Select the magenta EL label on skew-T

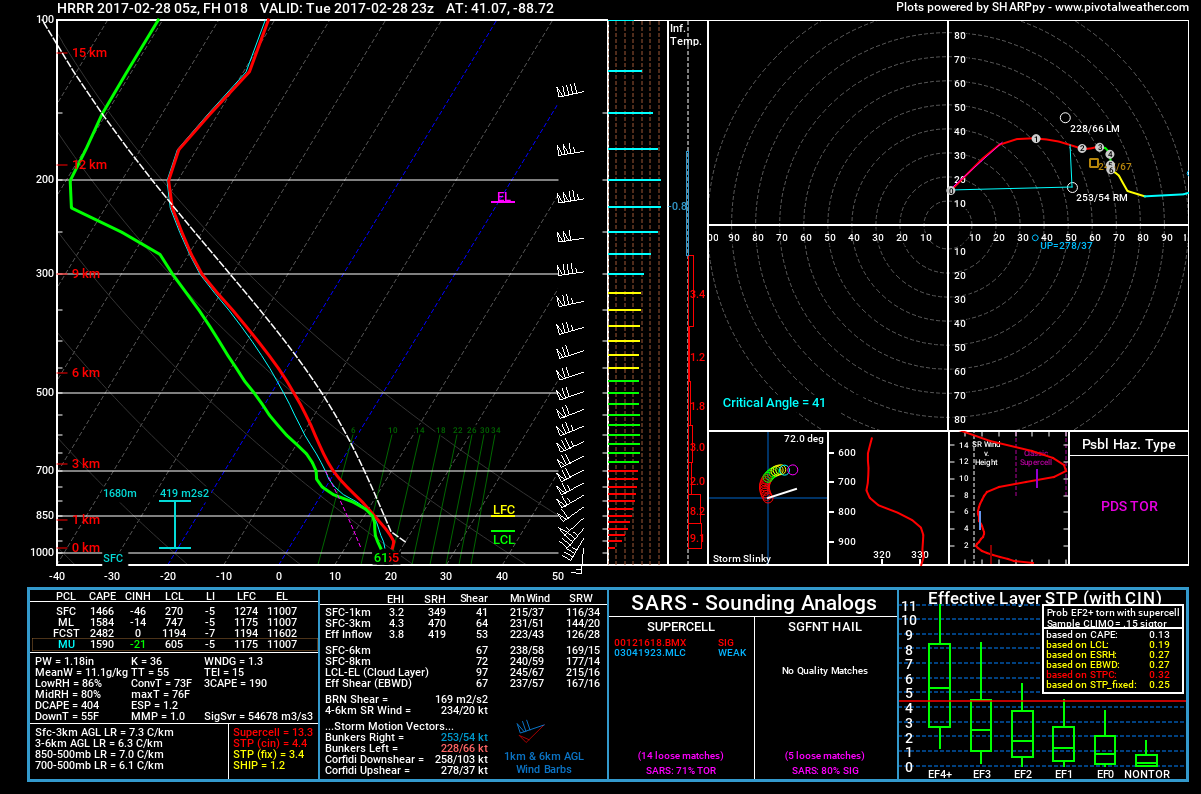pyautogui.click(x=503, y=197)
